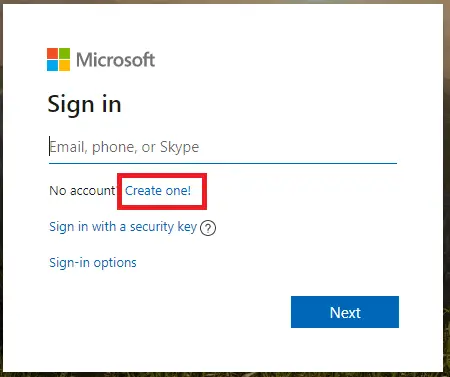This screenshot has width=450, height=377.
Task: Click the background photo strip below dialog
Action: pos(225,375)
